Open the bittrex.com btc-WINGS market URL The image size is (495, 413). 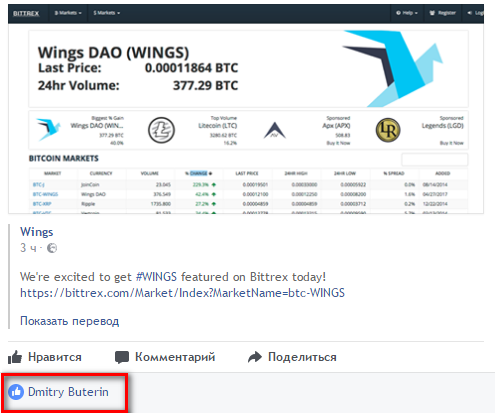(x=182, y=293)
